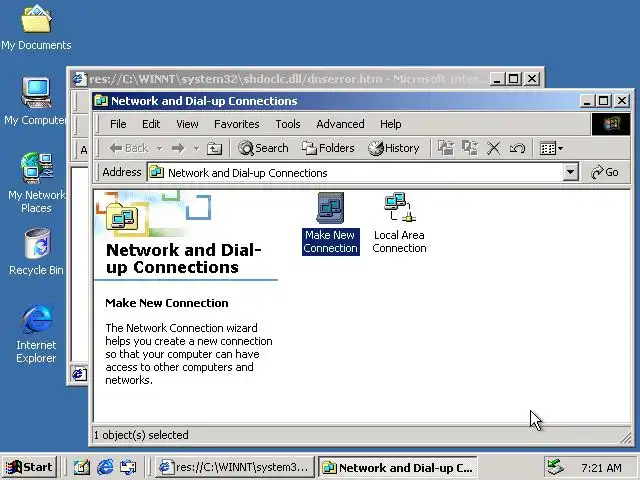Maximize the Internet Explorer background window

[513, 78]
